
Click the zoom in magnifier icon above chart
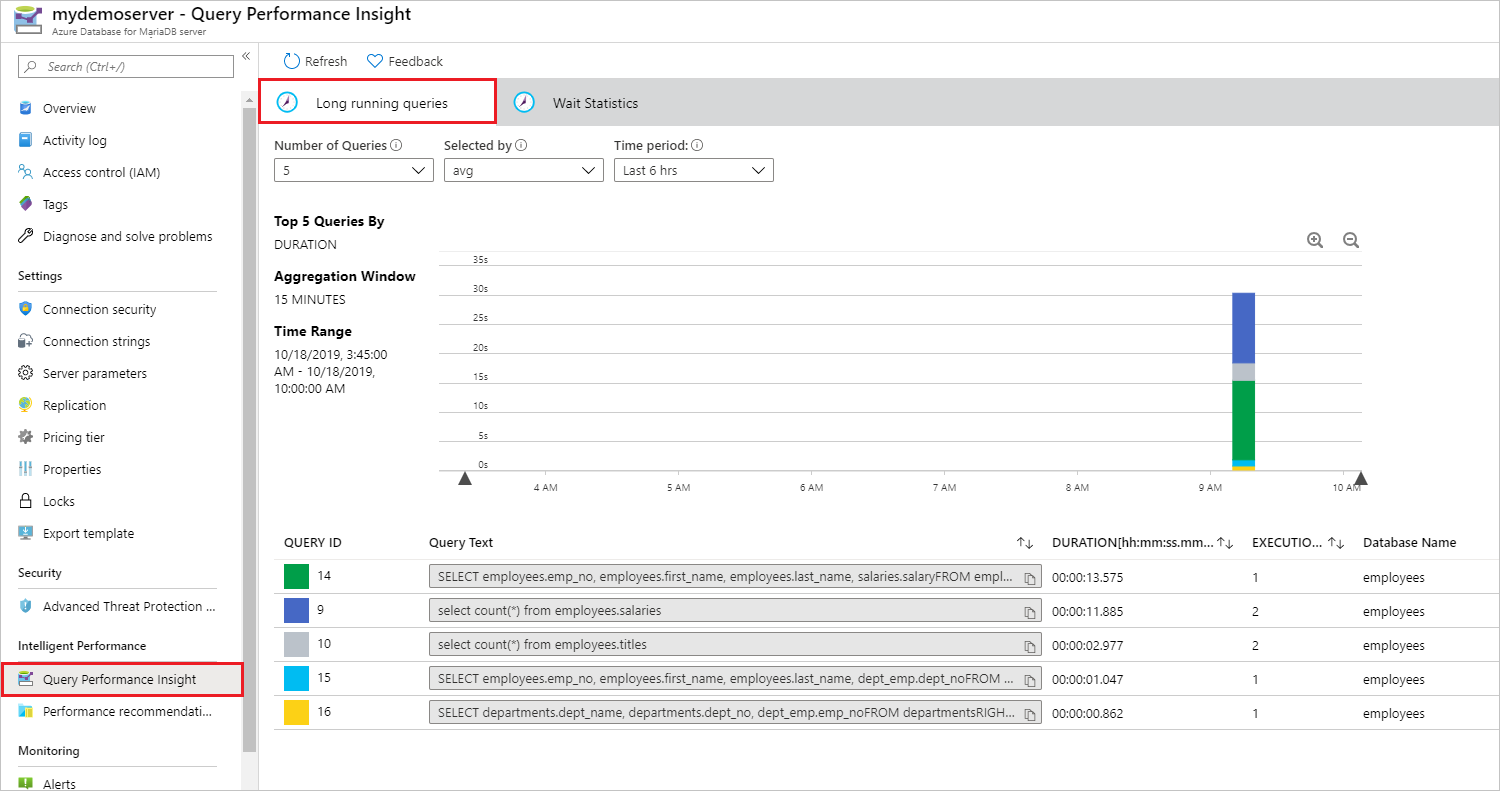[1315, 240]
